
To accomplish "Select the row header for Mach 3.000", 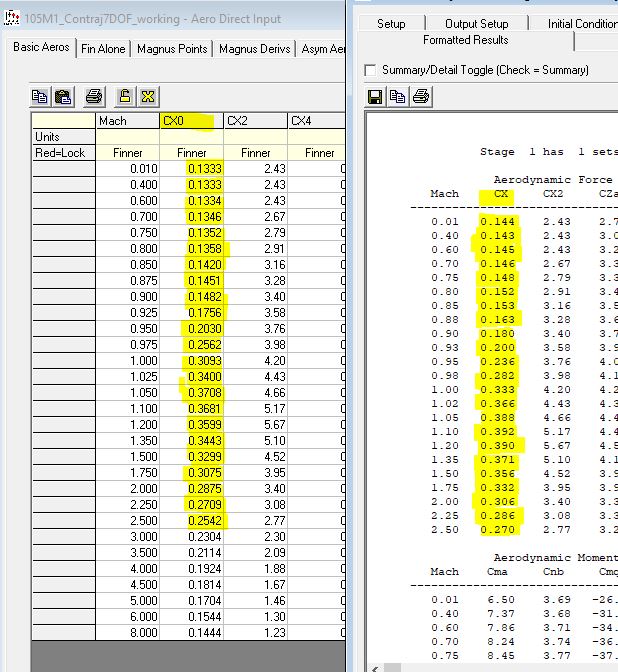I will click(64, 537).
